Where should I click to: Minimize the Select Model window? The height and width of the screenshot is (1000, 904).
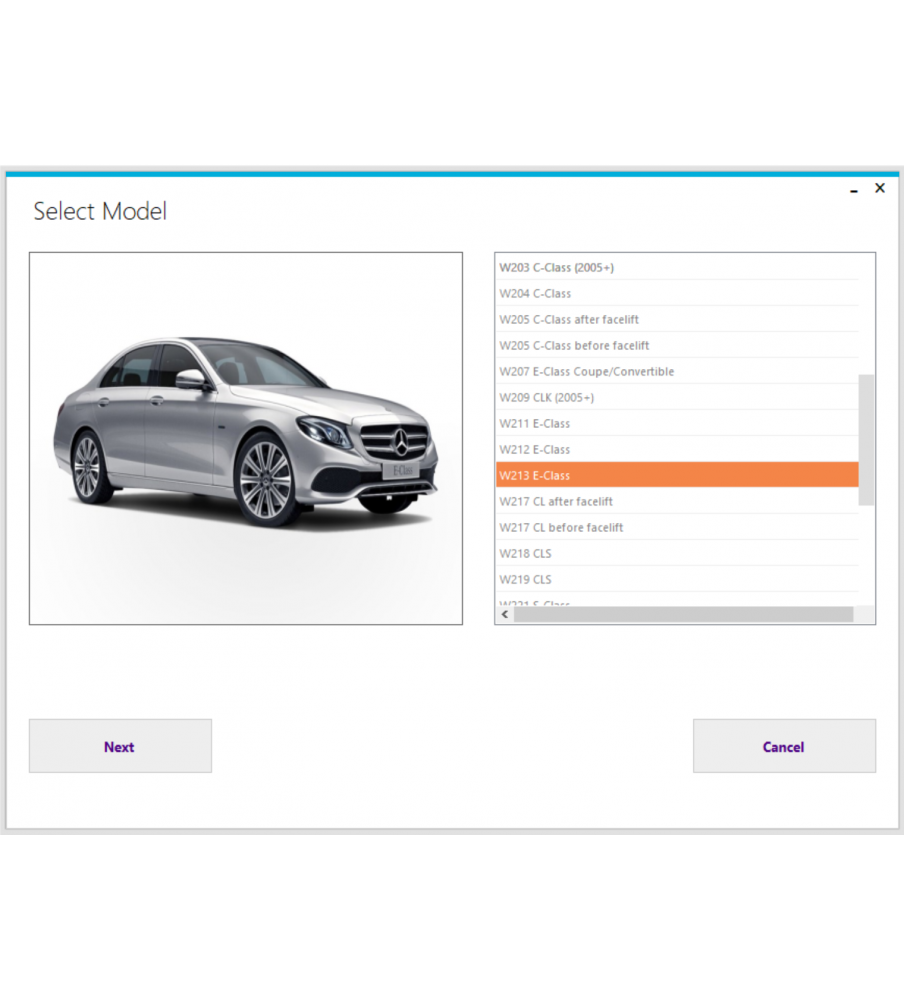[853, 189]
